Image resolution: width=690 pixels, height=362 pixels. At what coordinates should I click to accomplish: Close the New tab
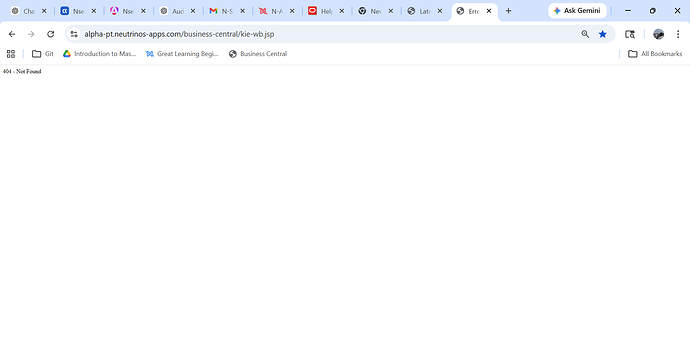pos(391,11)
